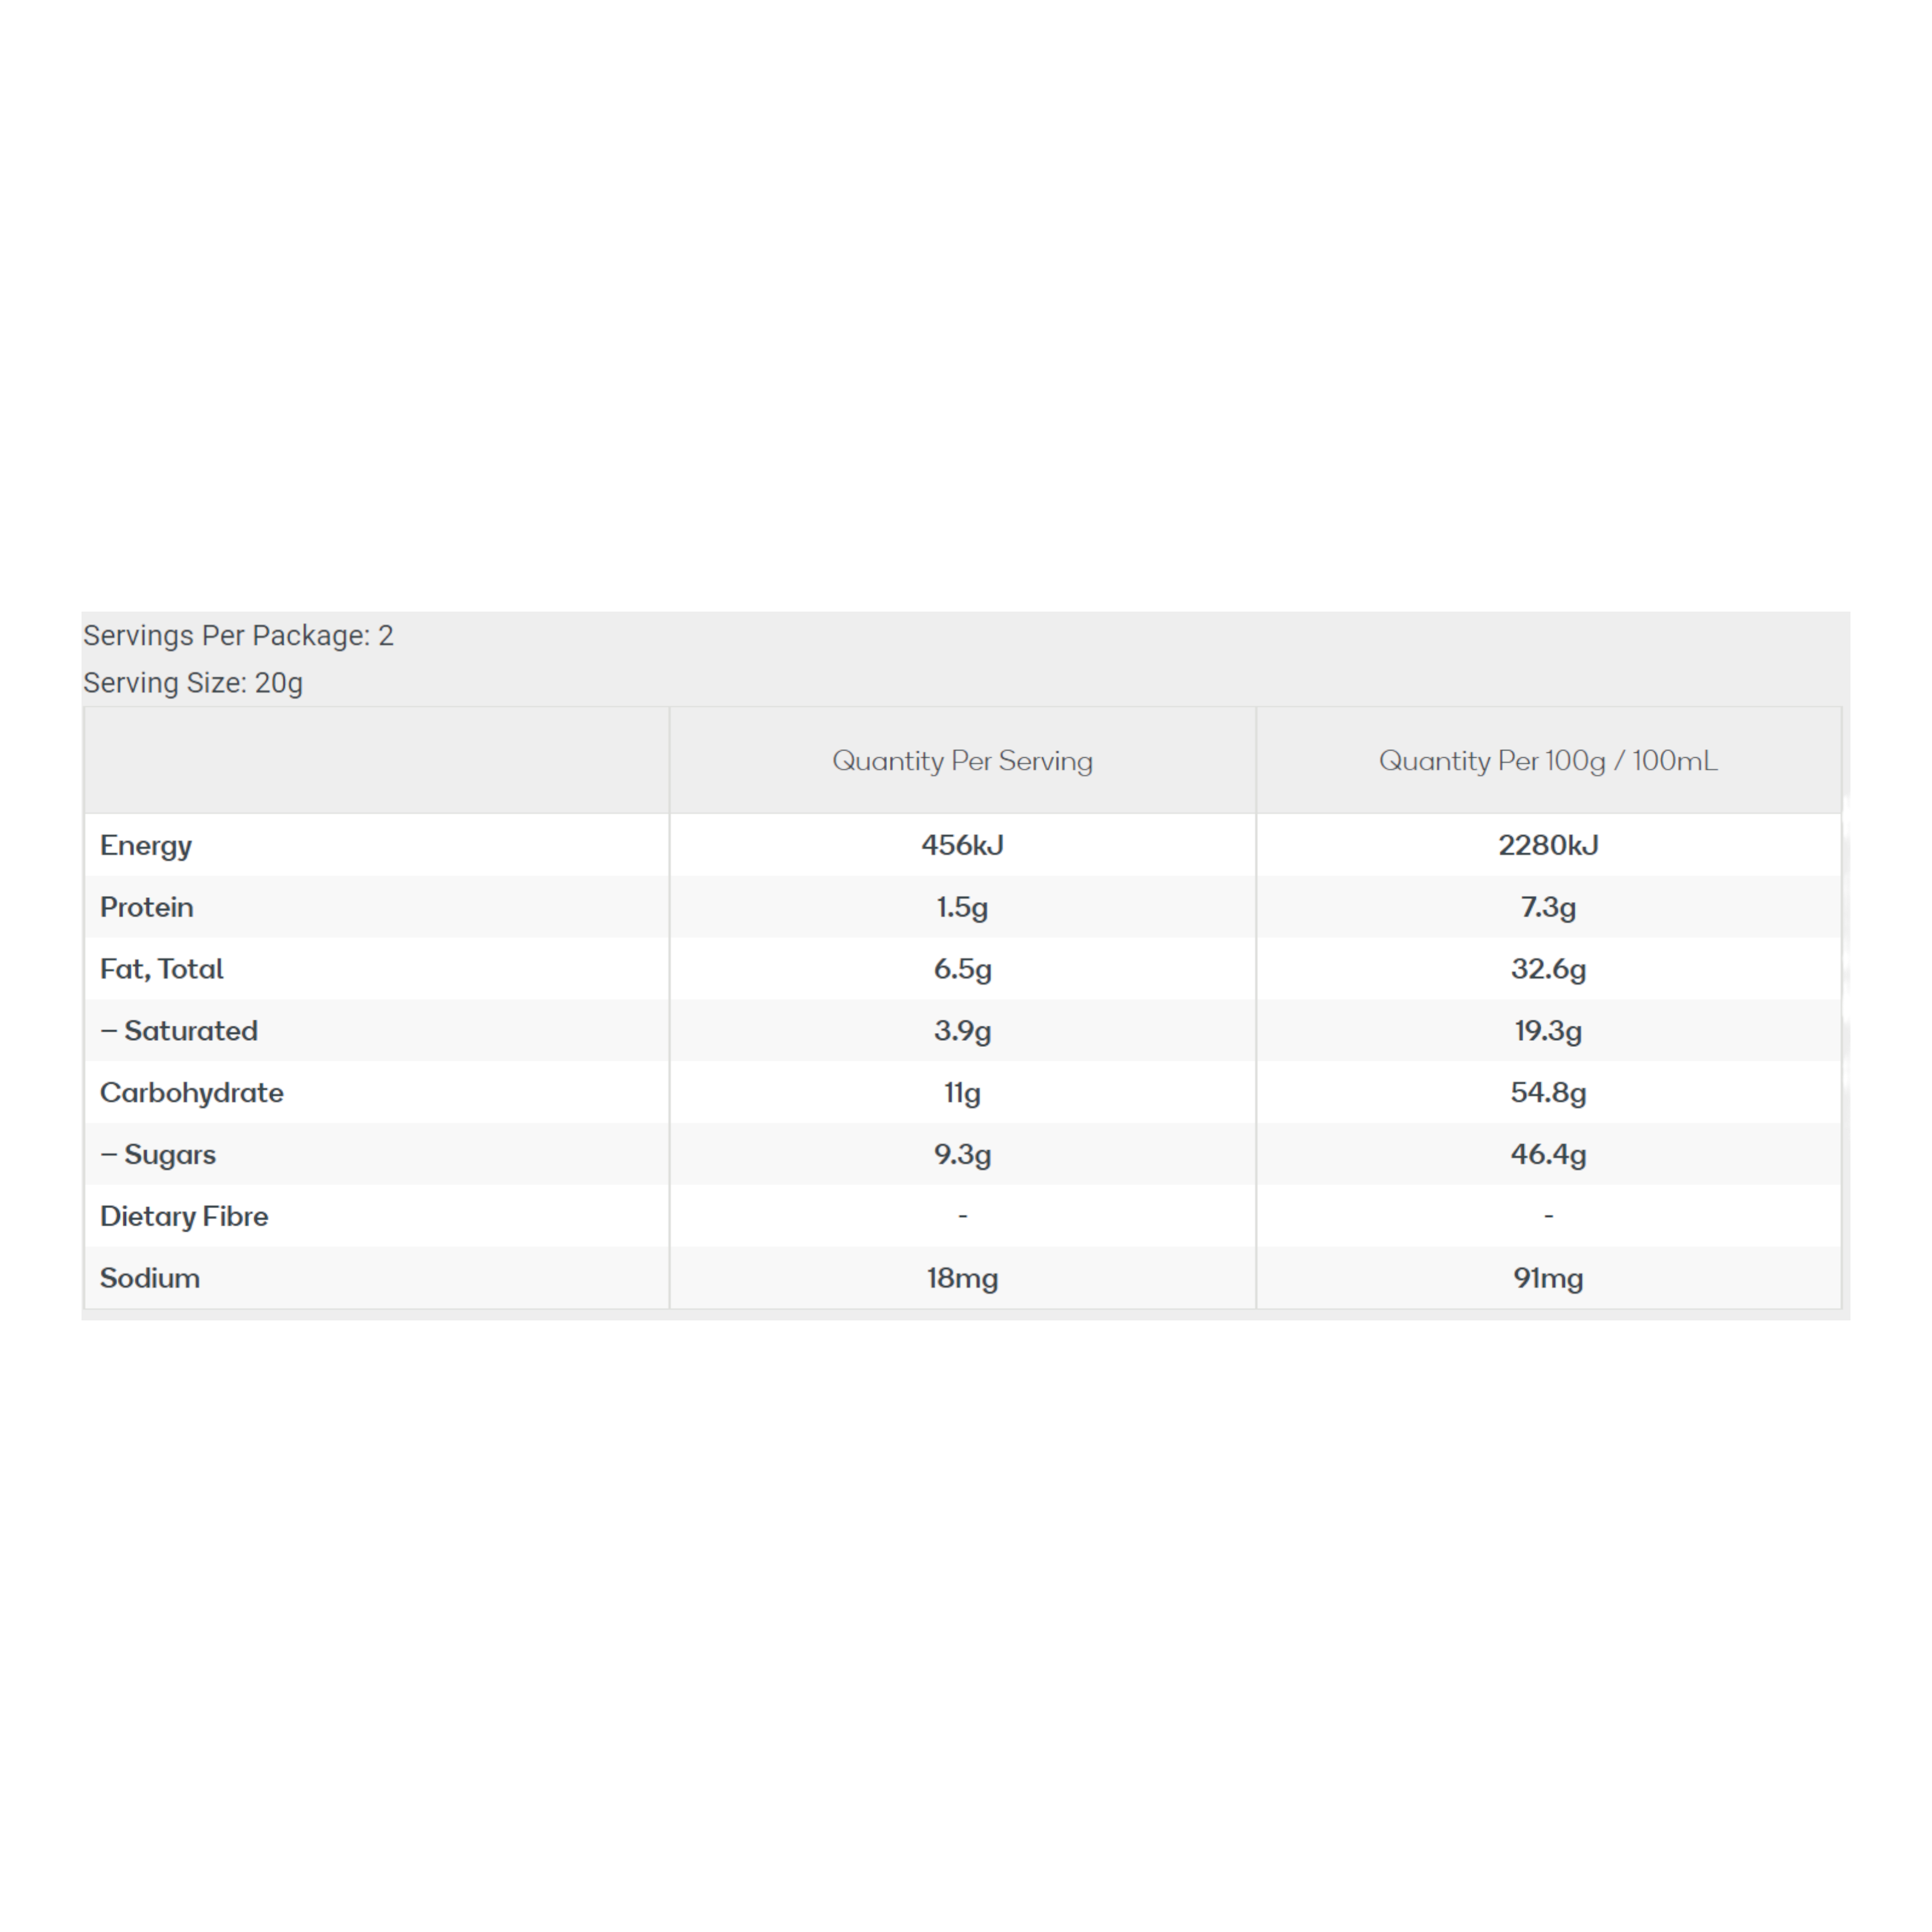The height and width of the screenshot is (1932, 1932).
Task: Select the 46.4g sugars value
Action: (x=1548, y=1155)
